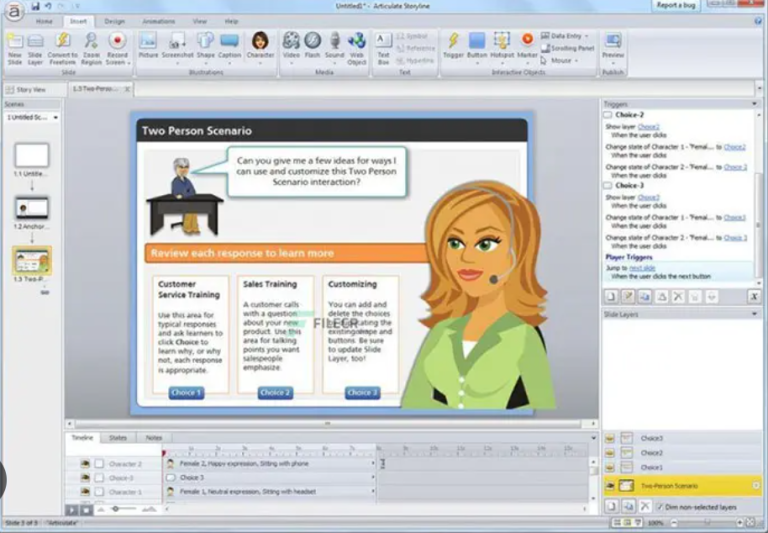This screenshot has height=533, width=768.
Task: Insert a Marker
Action: (x=527, y=48)
